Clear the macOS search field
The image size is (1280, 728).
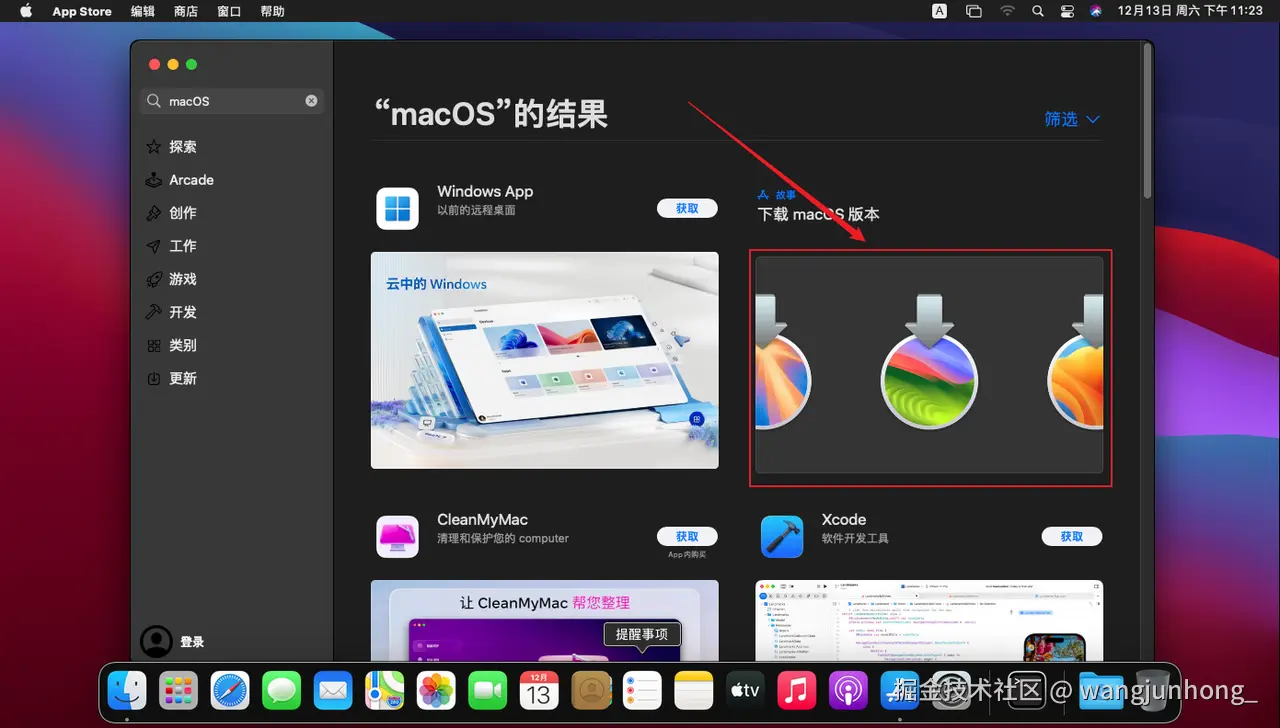(311, 100)
